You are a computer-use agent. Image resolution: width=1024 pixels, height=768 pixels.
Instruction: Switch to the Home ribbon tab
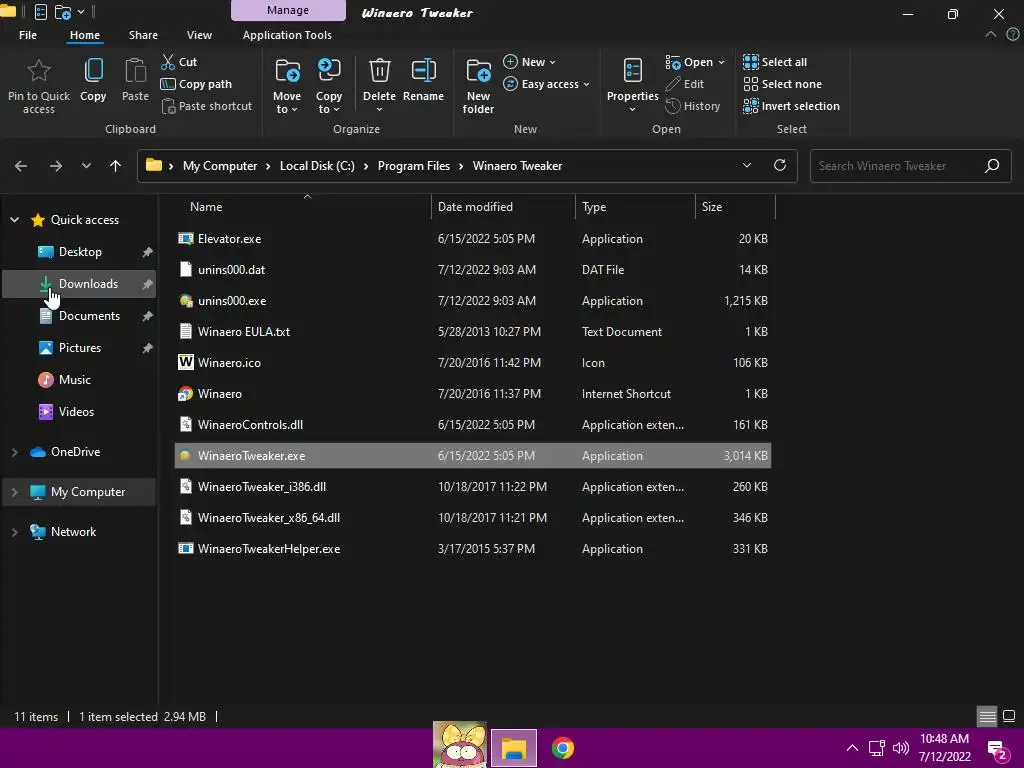coord(85,35)
